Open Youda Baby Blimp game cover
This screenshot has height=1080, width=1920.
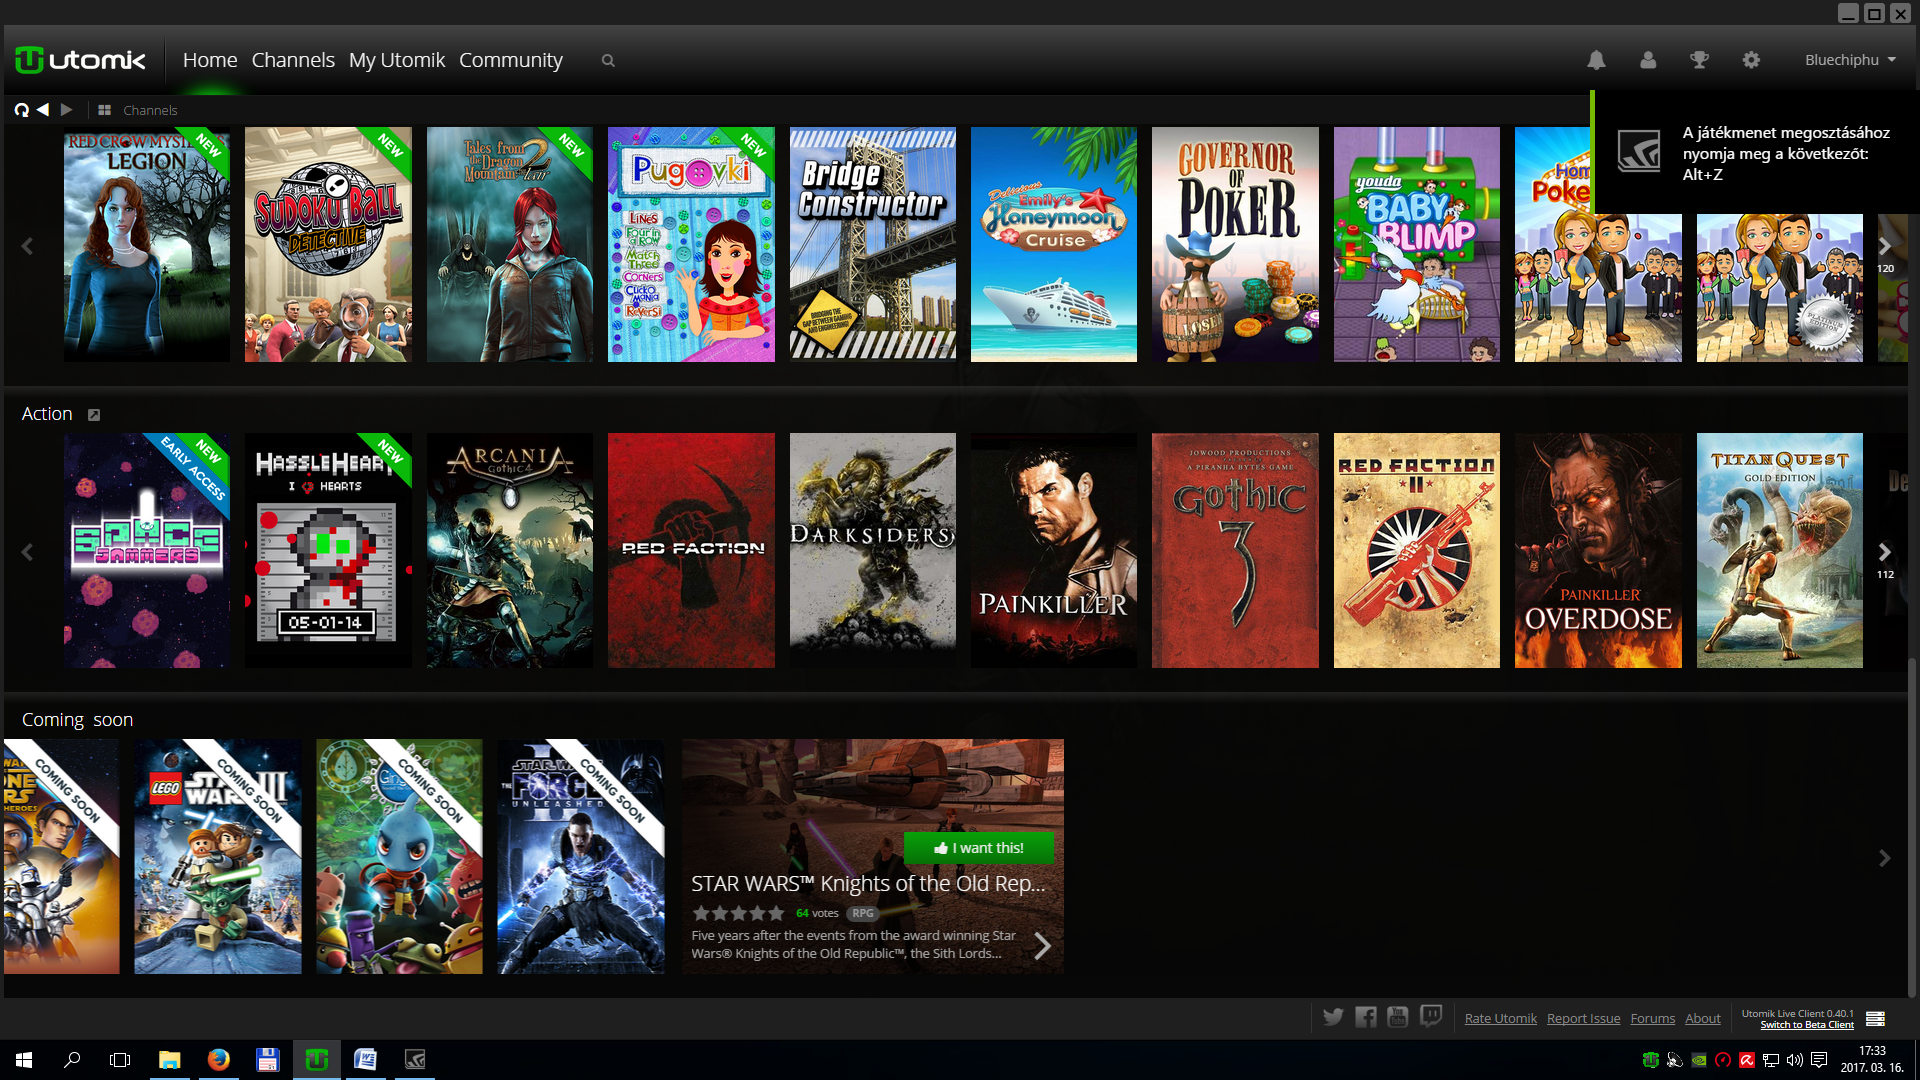(1416, 244)
